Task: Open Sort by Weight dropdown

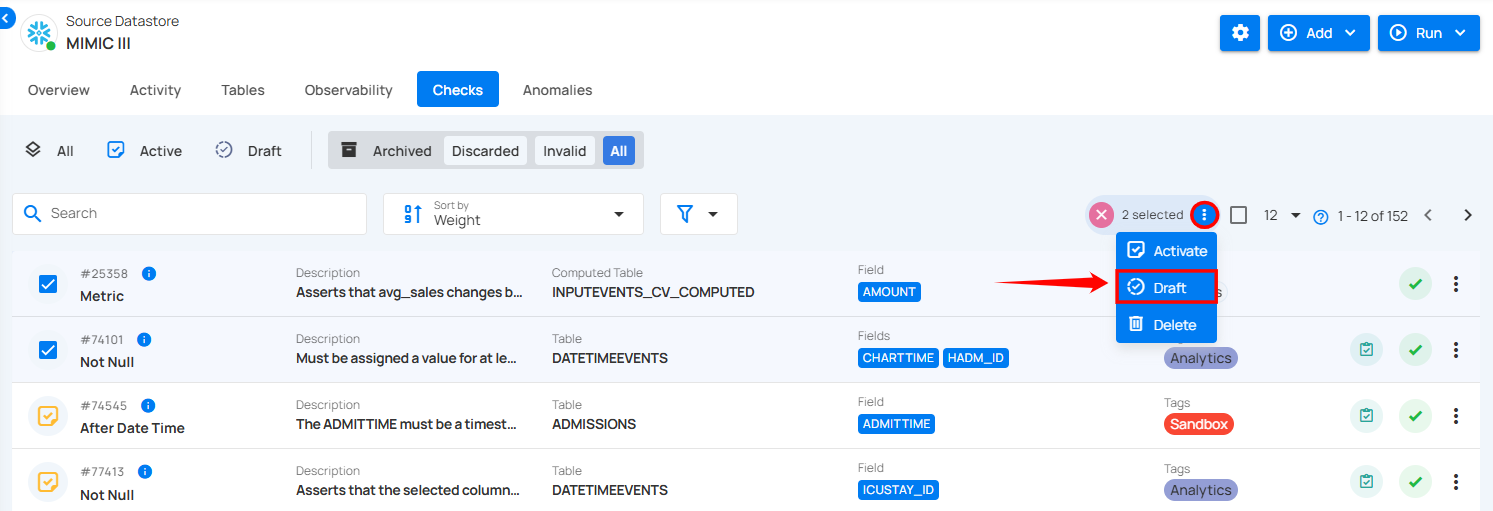Action: pyautogui.click(x=513, y=214)
